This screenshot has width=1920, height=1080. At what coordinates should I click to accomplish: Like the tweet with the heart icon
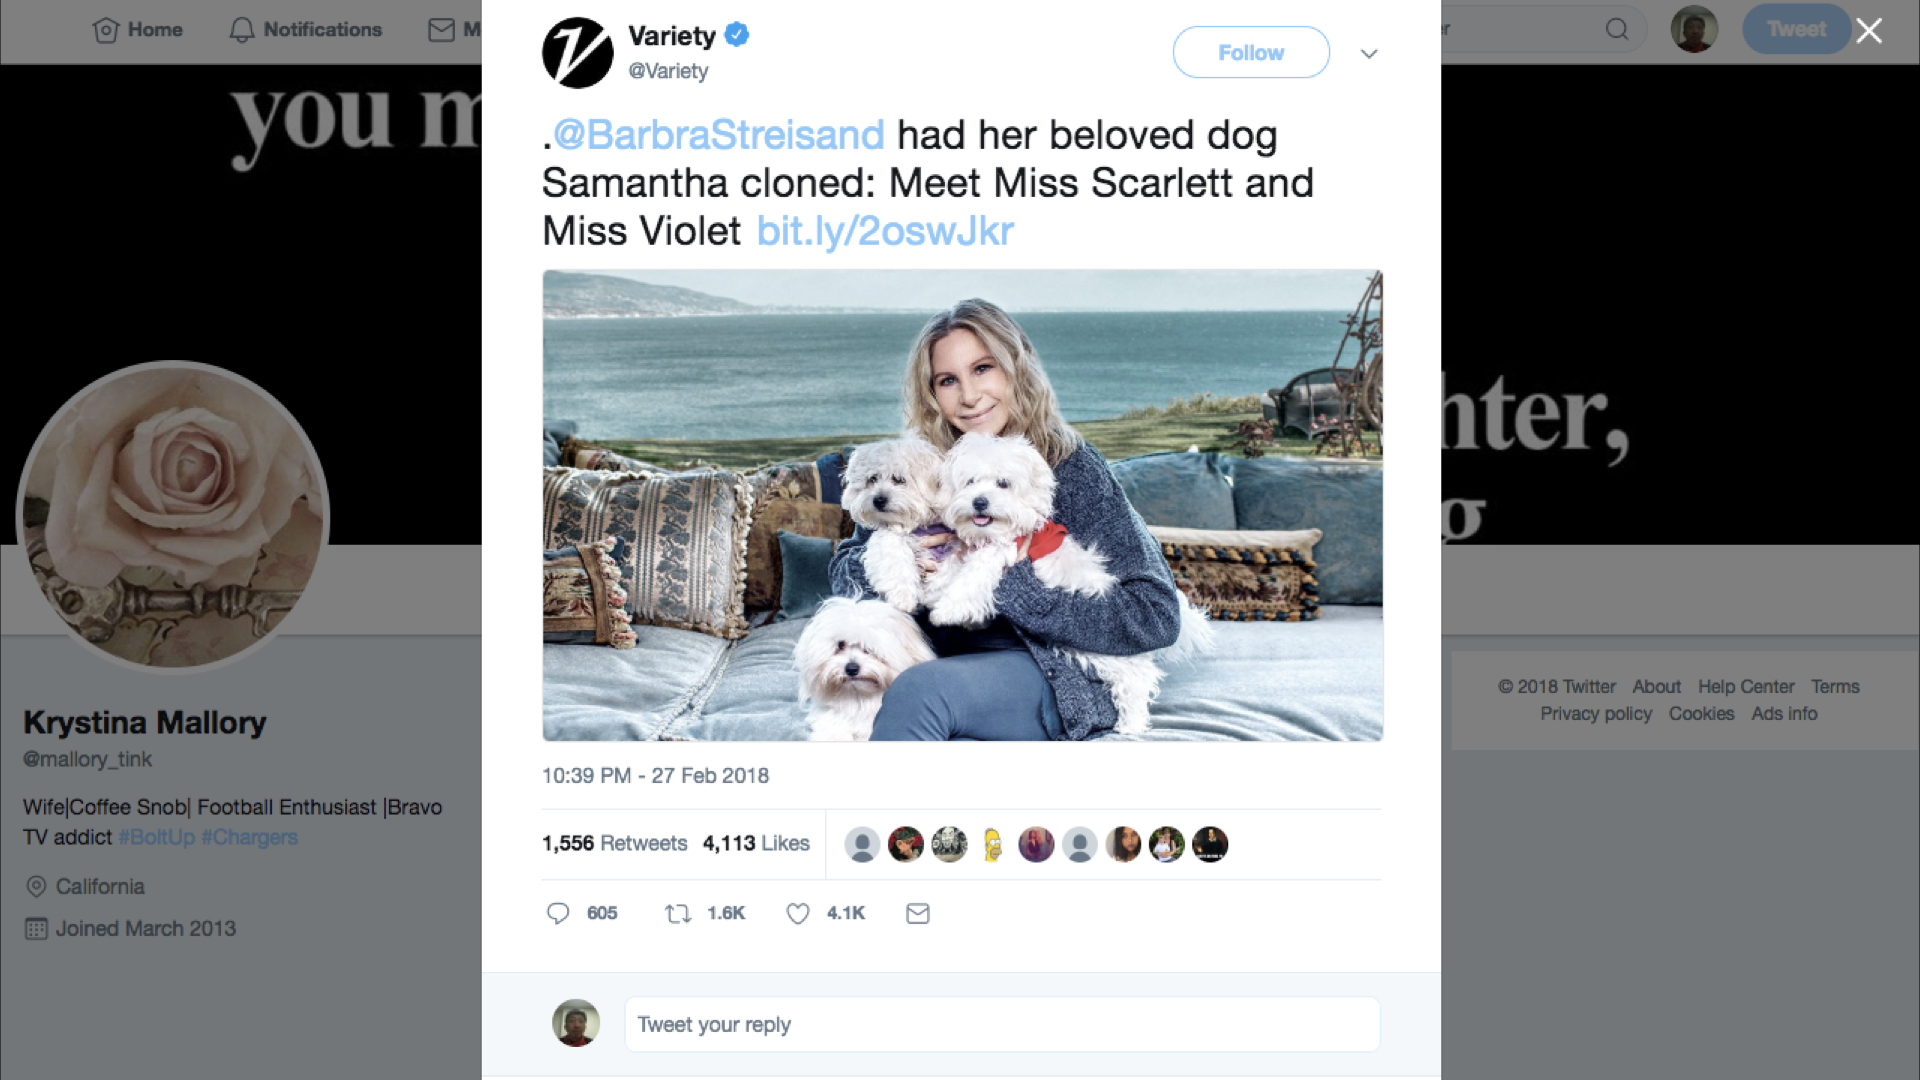pyautogui.click(x=797, y=913)
